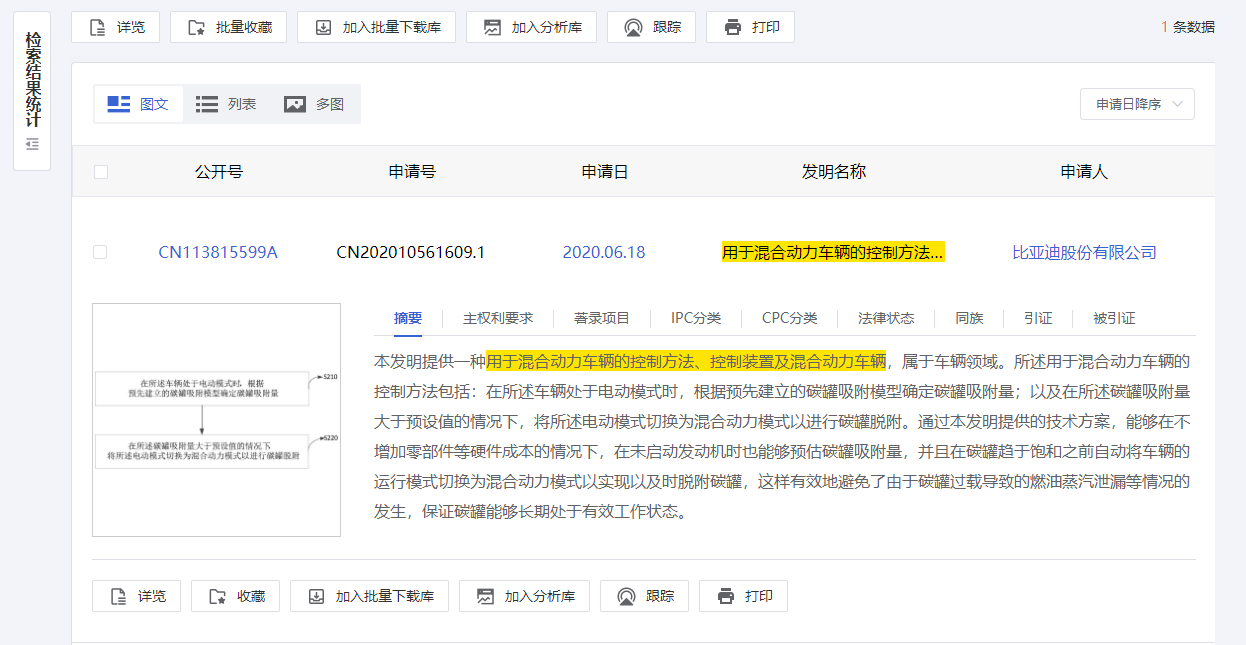Image resolution: width=1246 pixels, height=645 pixels.
Task: Click the 加入批量下载库 download icon
Action: point(323,26)
